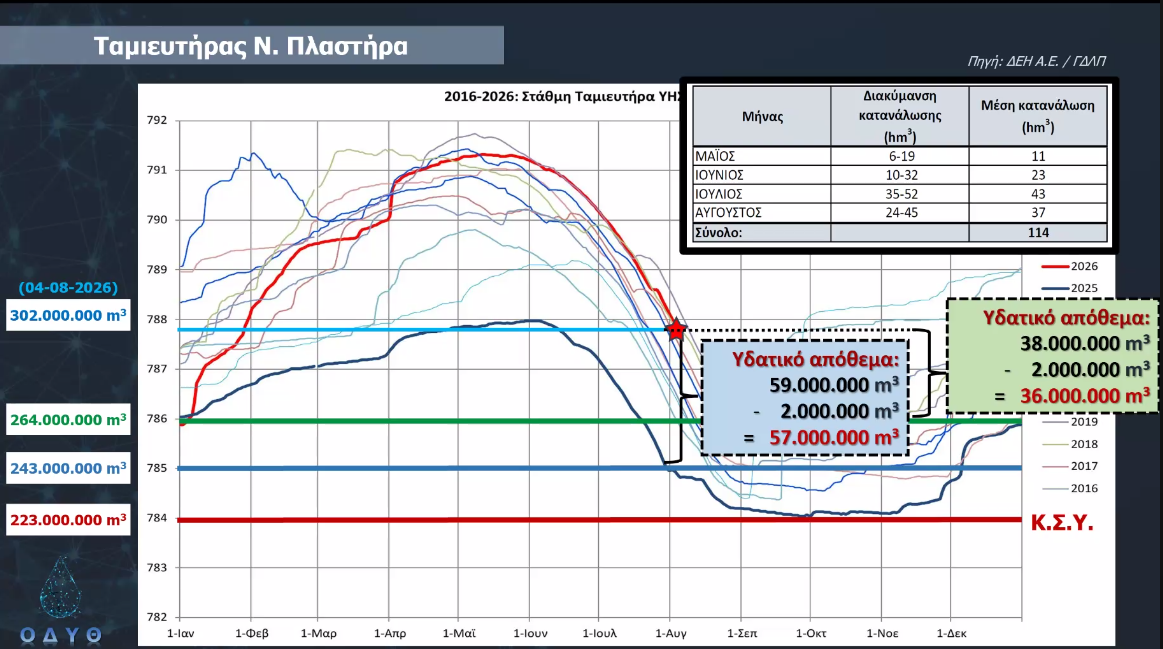Image resolution: width=1163 pixels, height=649 pixels.
Task: Click the 2017 legend entry
Action: (1070, 466)
